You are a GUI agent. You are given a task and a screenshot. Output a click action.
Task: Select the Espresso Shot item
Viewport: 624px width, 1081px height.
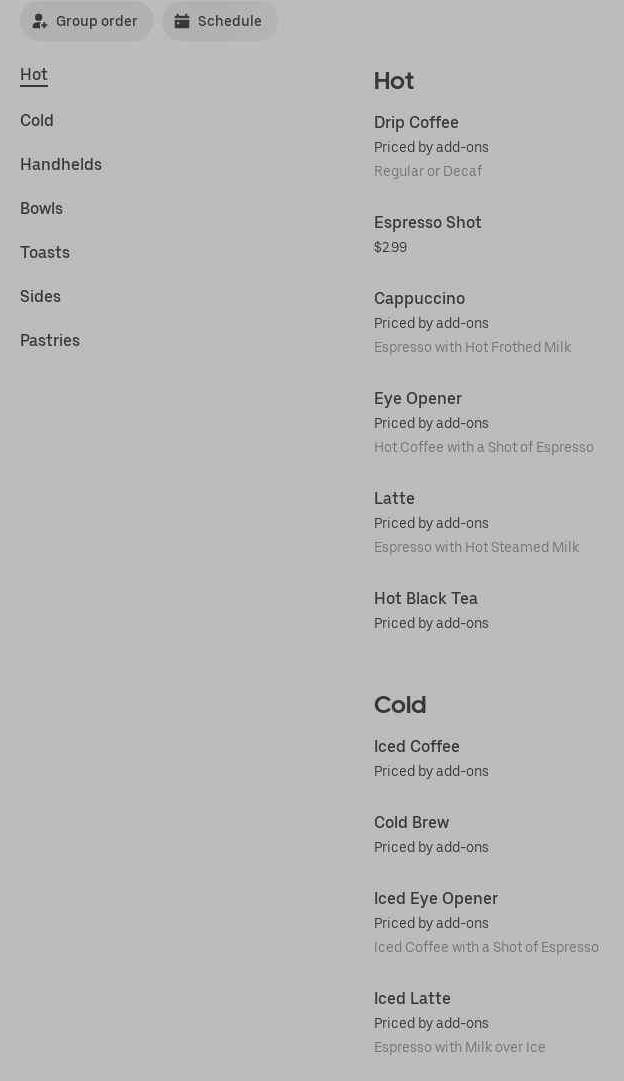[428, 223]
